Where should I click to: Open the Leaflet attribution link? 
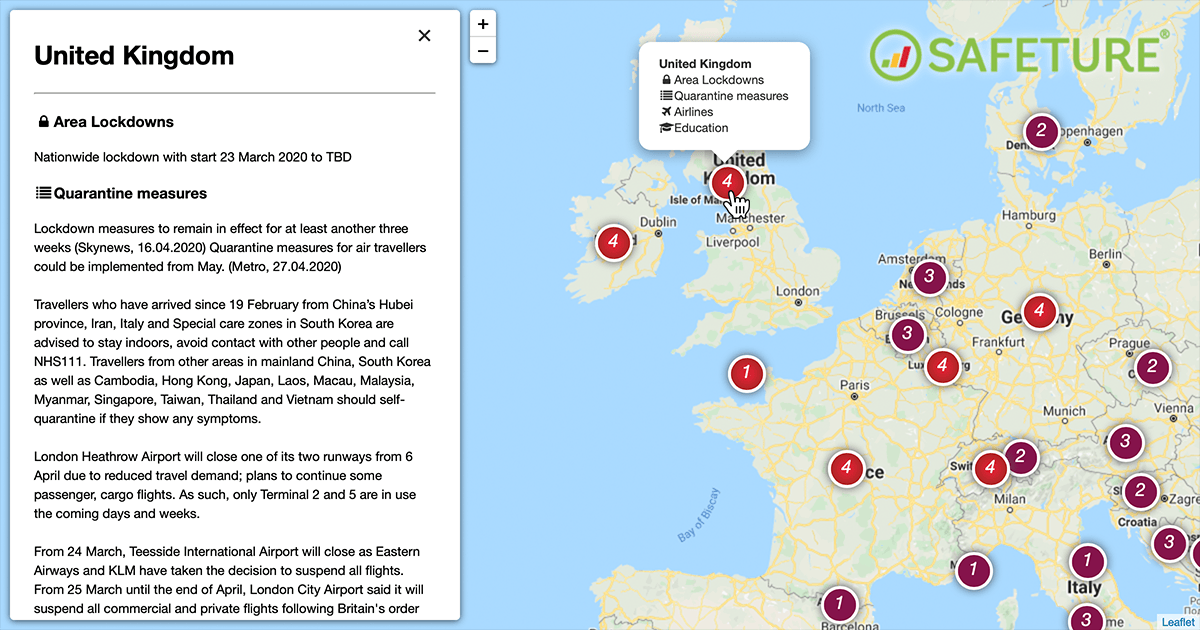click(1176, 621)
